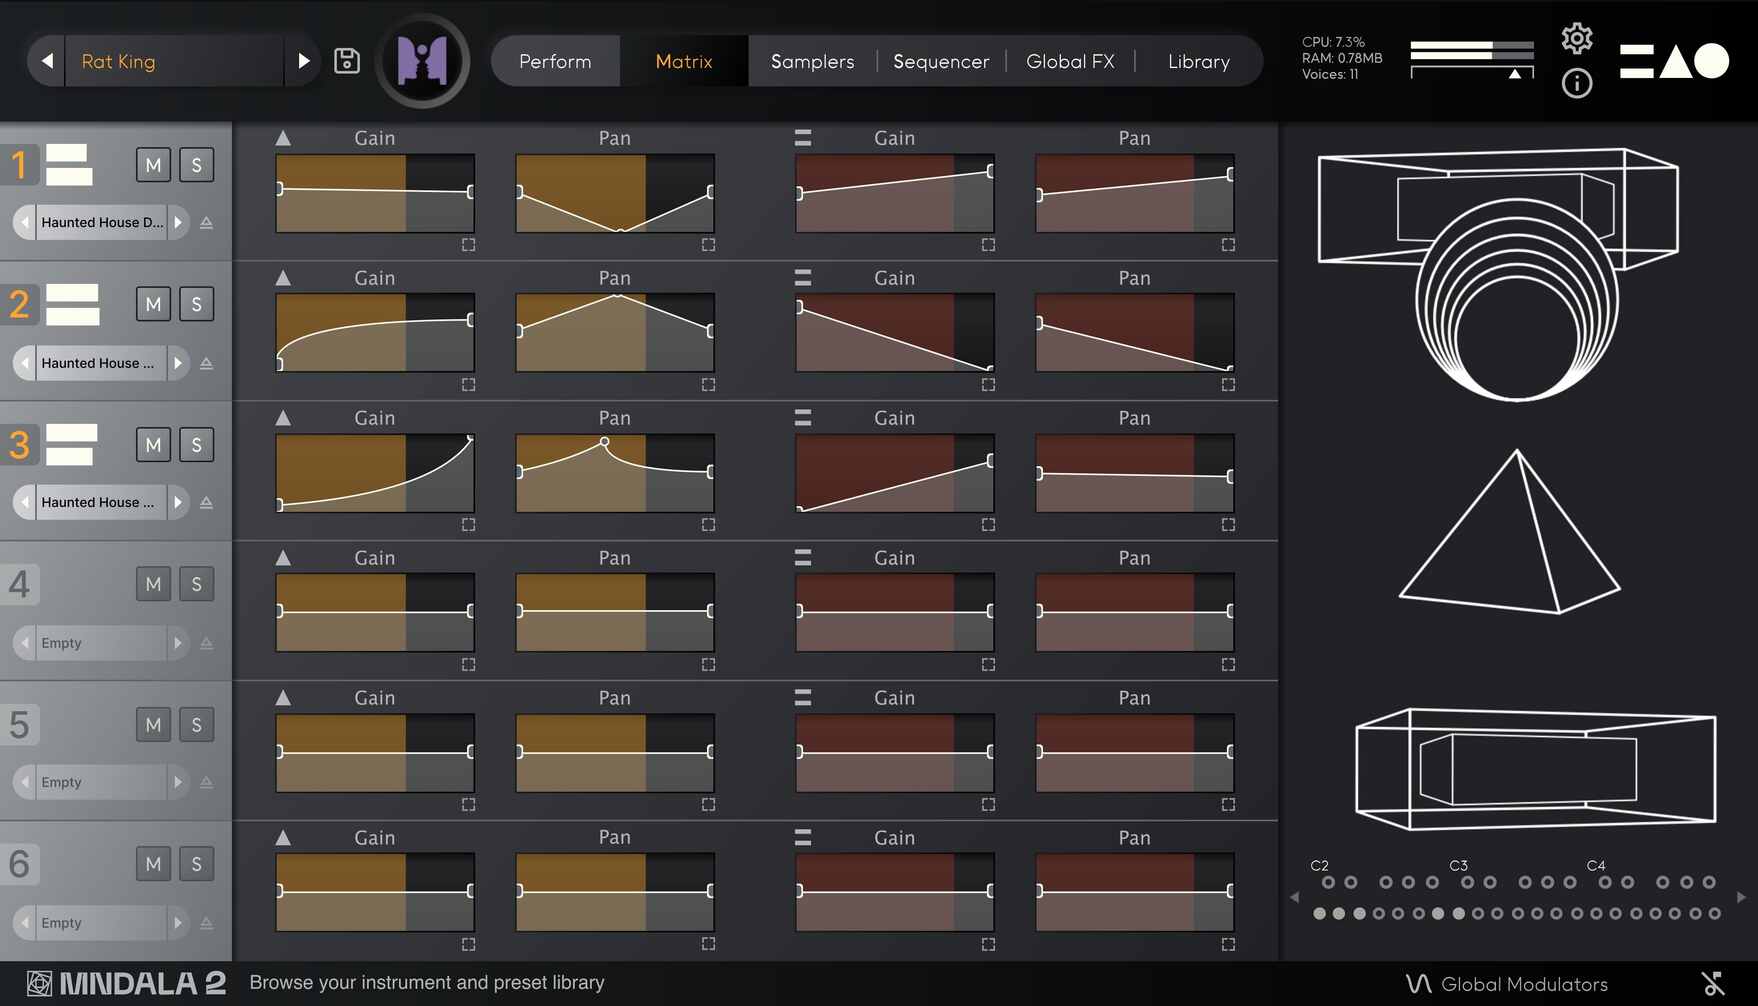Save the current preset with the disk icon
The width and height of the screenshot is (1758, 1006).
coord(347,60)
